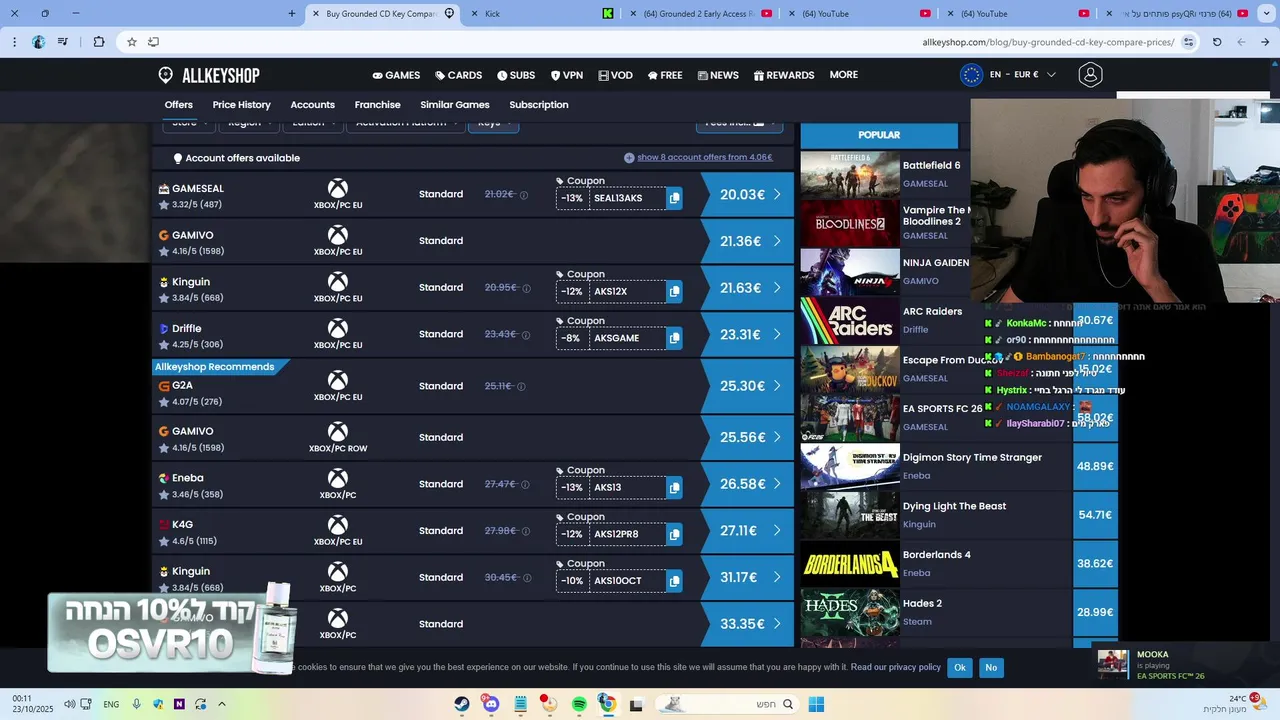This screenshot has width=1280, height=720.
Task: Click the volume icon in system tray
Action: [x=69, y=704]
